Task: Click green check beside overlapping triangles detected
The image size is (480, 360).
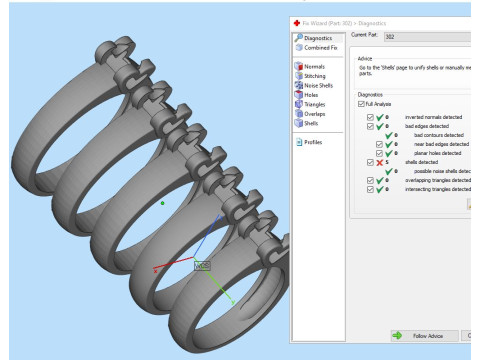Action: tap(380, 180)
